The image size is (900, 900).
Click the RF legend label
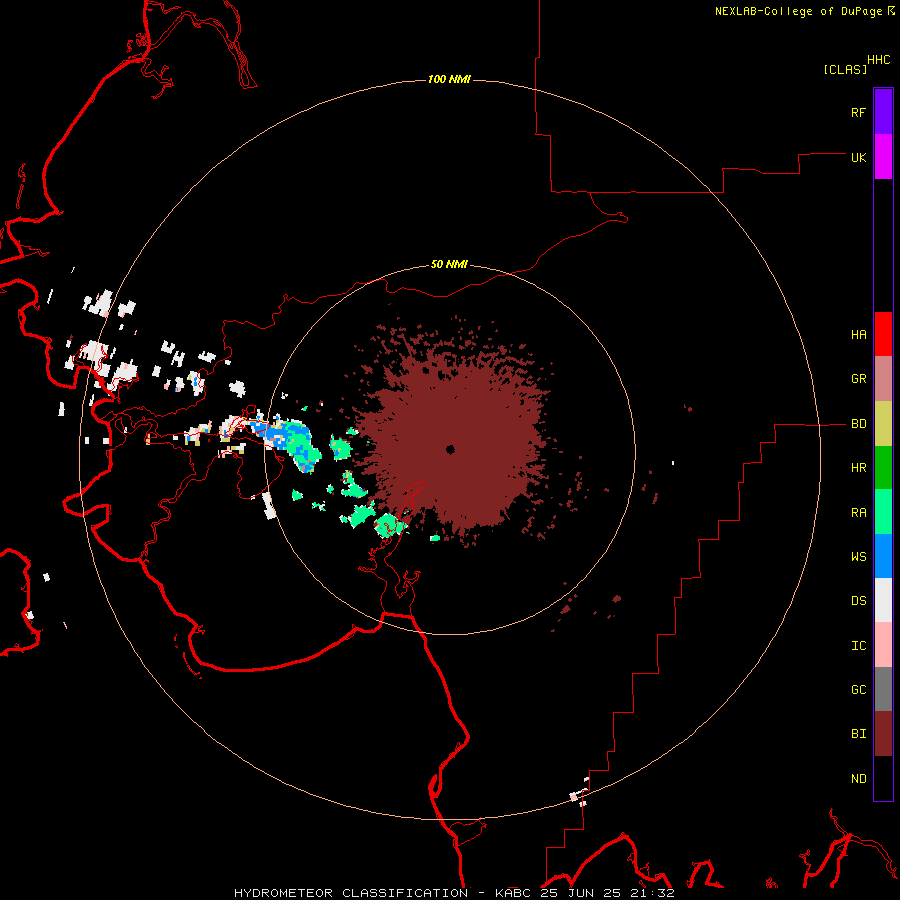(x=859, y=112)
